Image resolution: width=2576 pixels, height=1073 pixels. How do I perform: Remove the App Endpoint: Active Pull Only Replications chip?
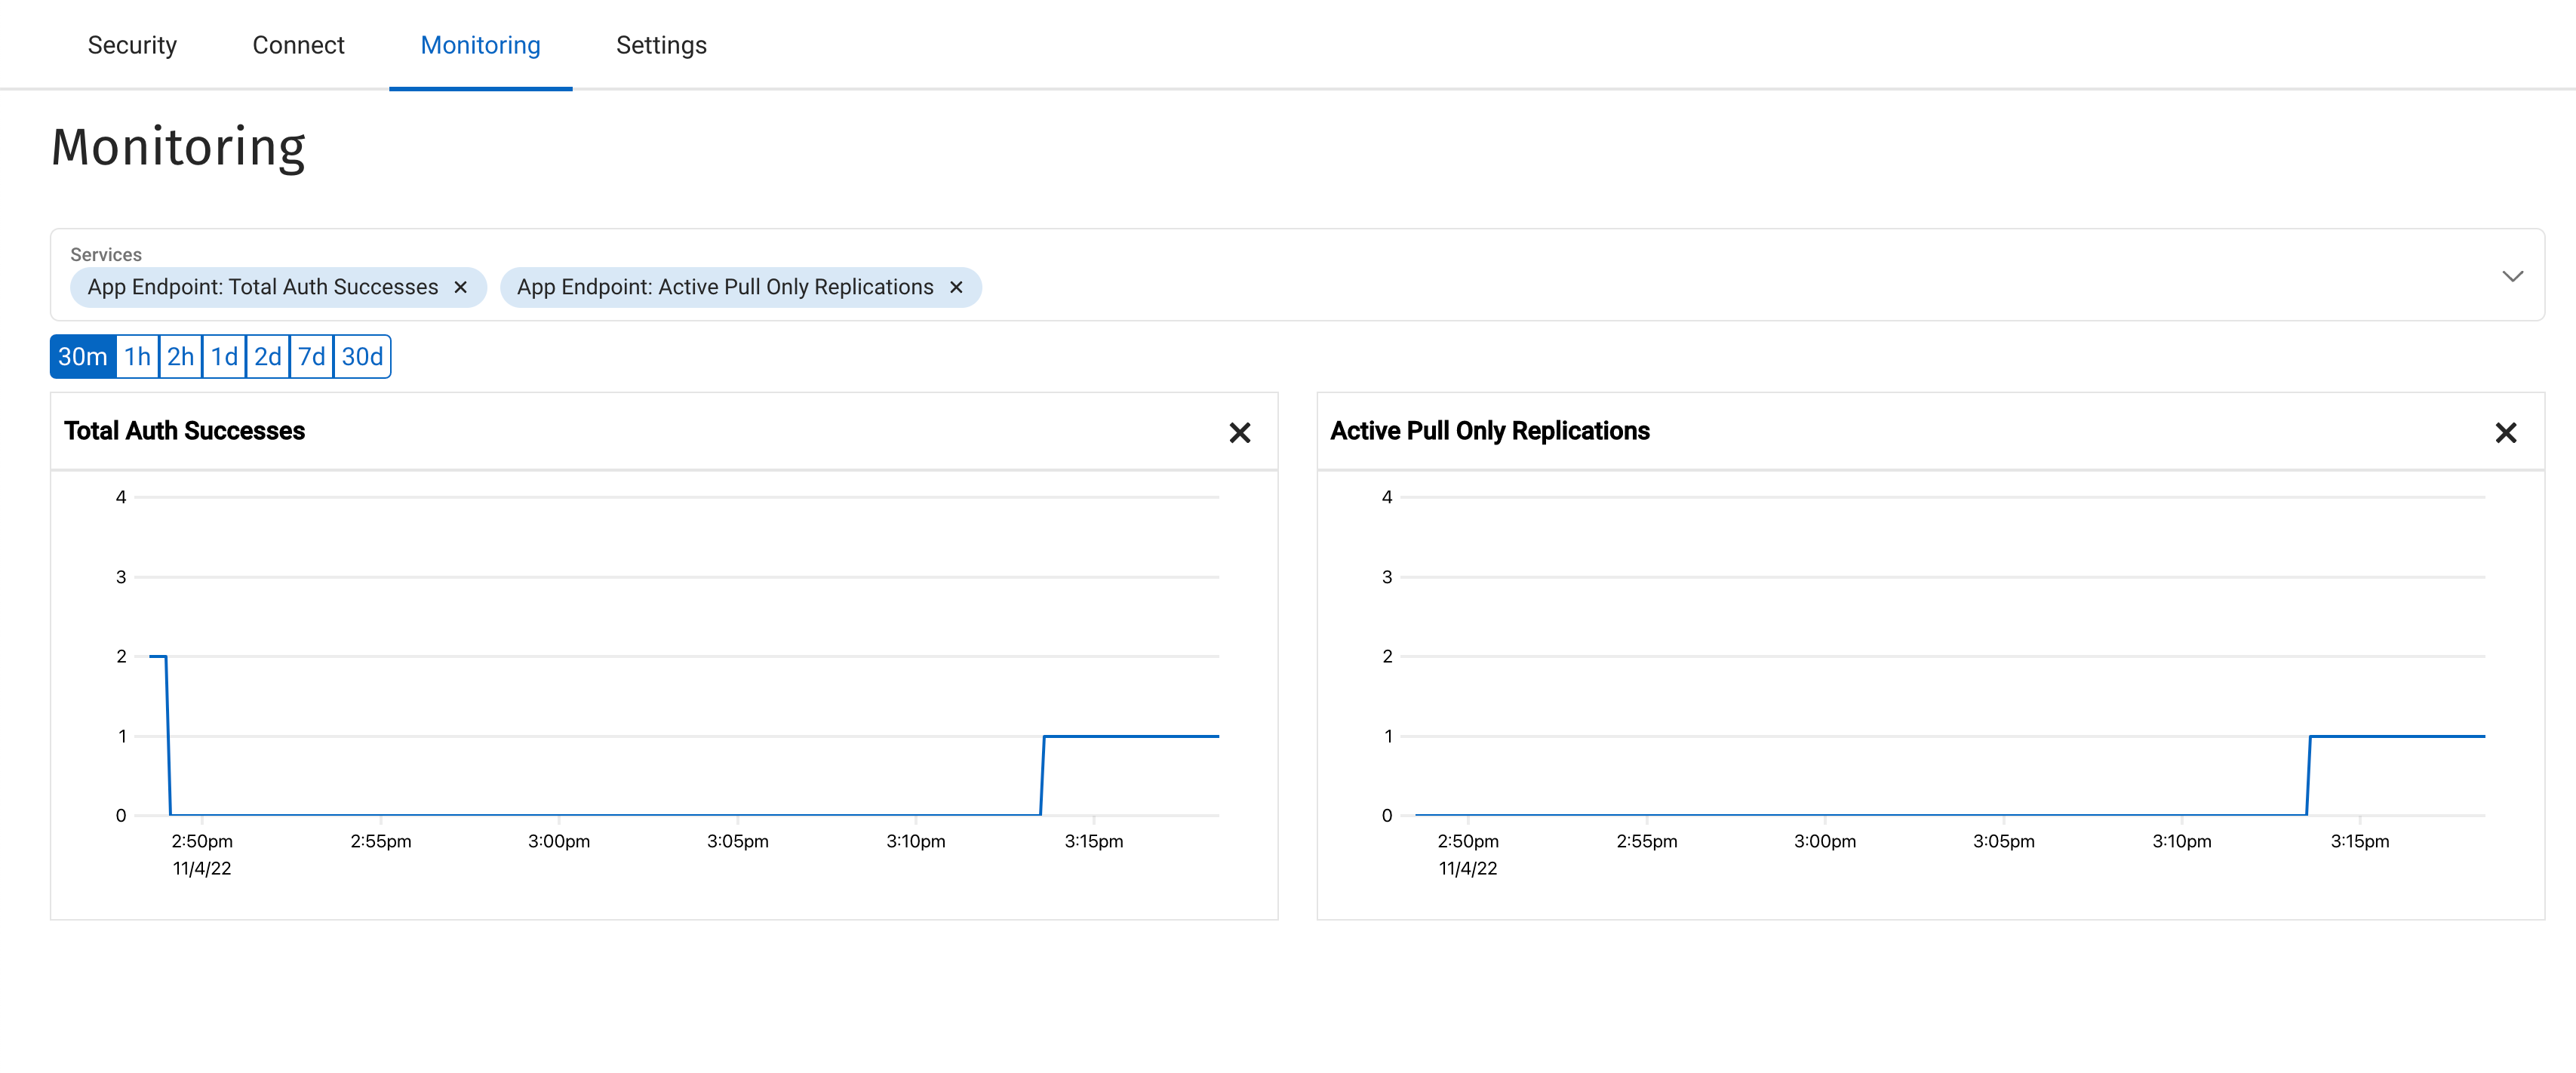[x=956, y=287]
